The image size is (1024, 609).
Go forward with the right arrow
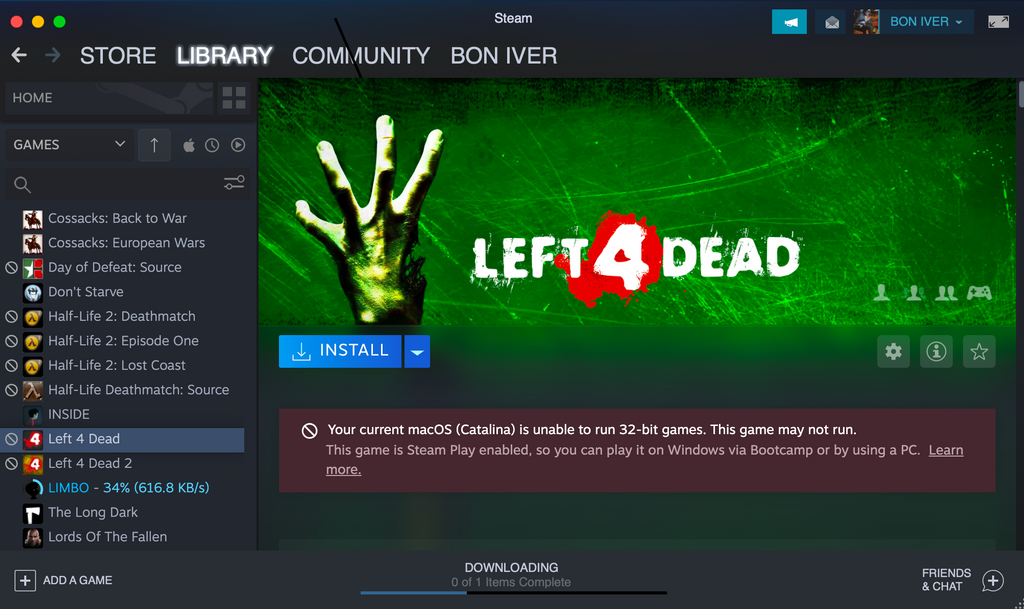[52, 55]
